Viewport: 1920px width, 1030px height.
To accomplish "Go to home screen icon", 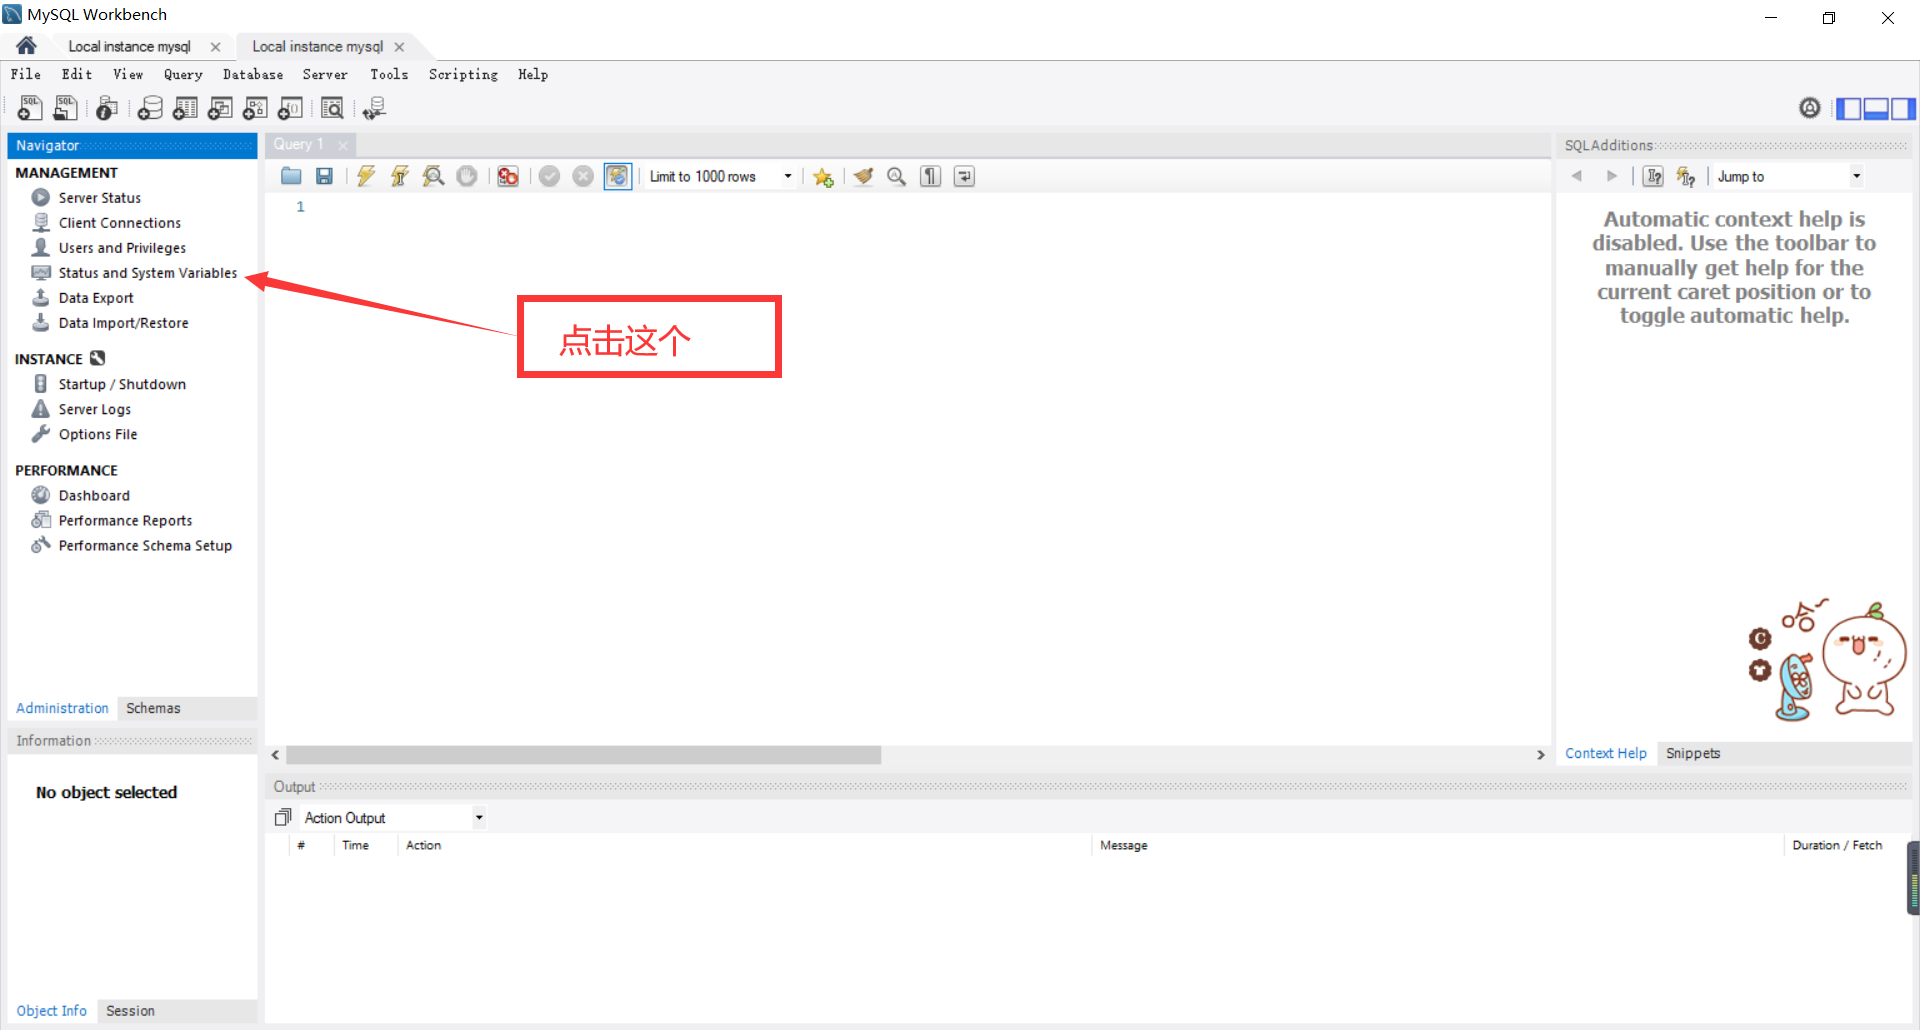I will pos(27,46).
